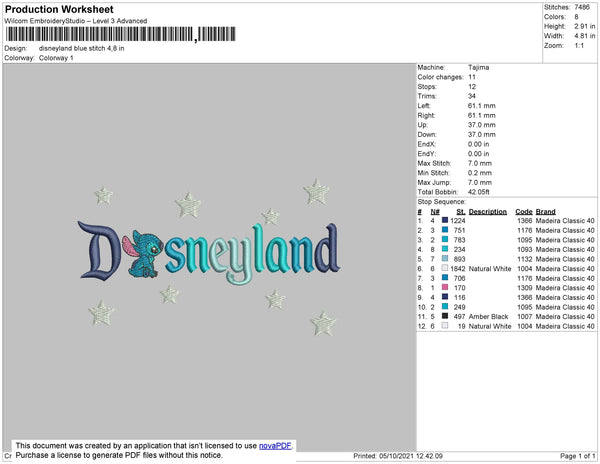This screenshot has height=464, width=600.
Task: Open the novaPDF link in the notice
Action: [275, 446]
